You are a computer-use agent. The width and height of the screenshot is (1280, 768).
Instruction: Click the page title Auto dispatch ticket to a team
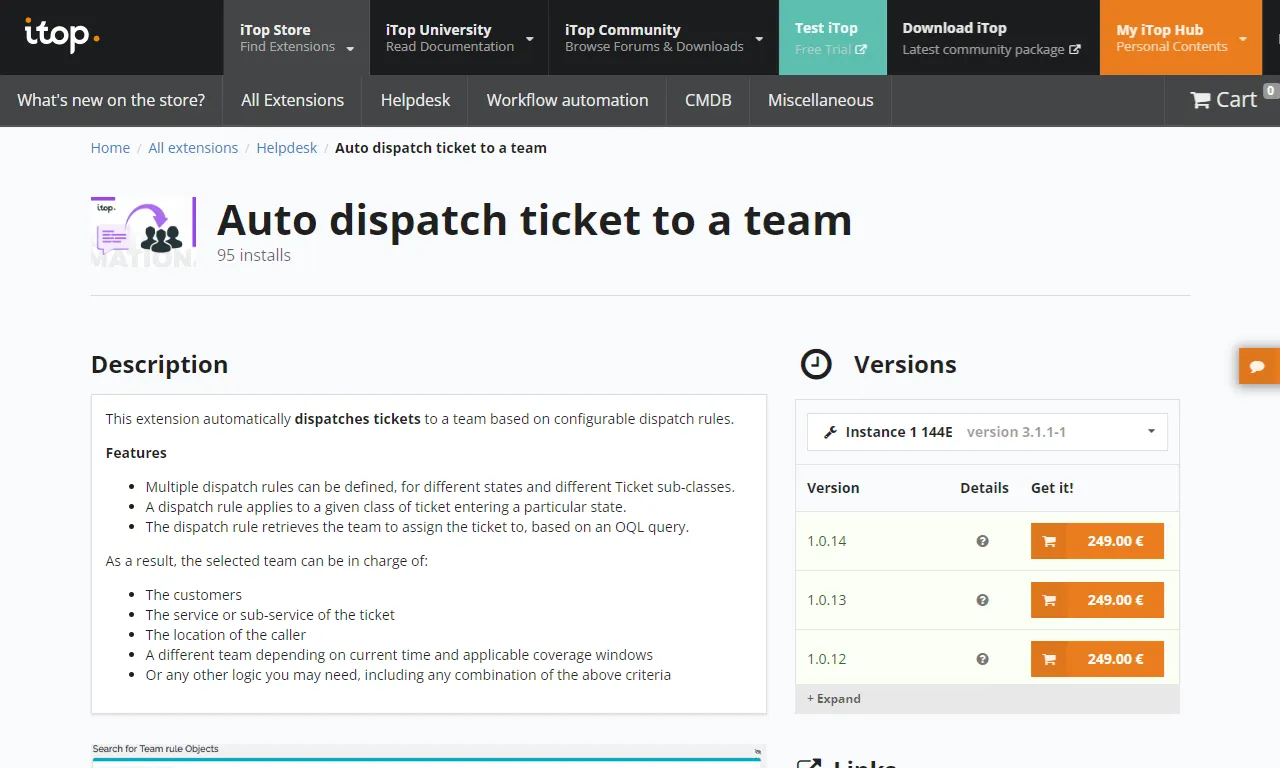pos(534,220)
